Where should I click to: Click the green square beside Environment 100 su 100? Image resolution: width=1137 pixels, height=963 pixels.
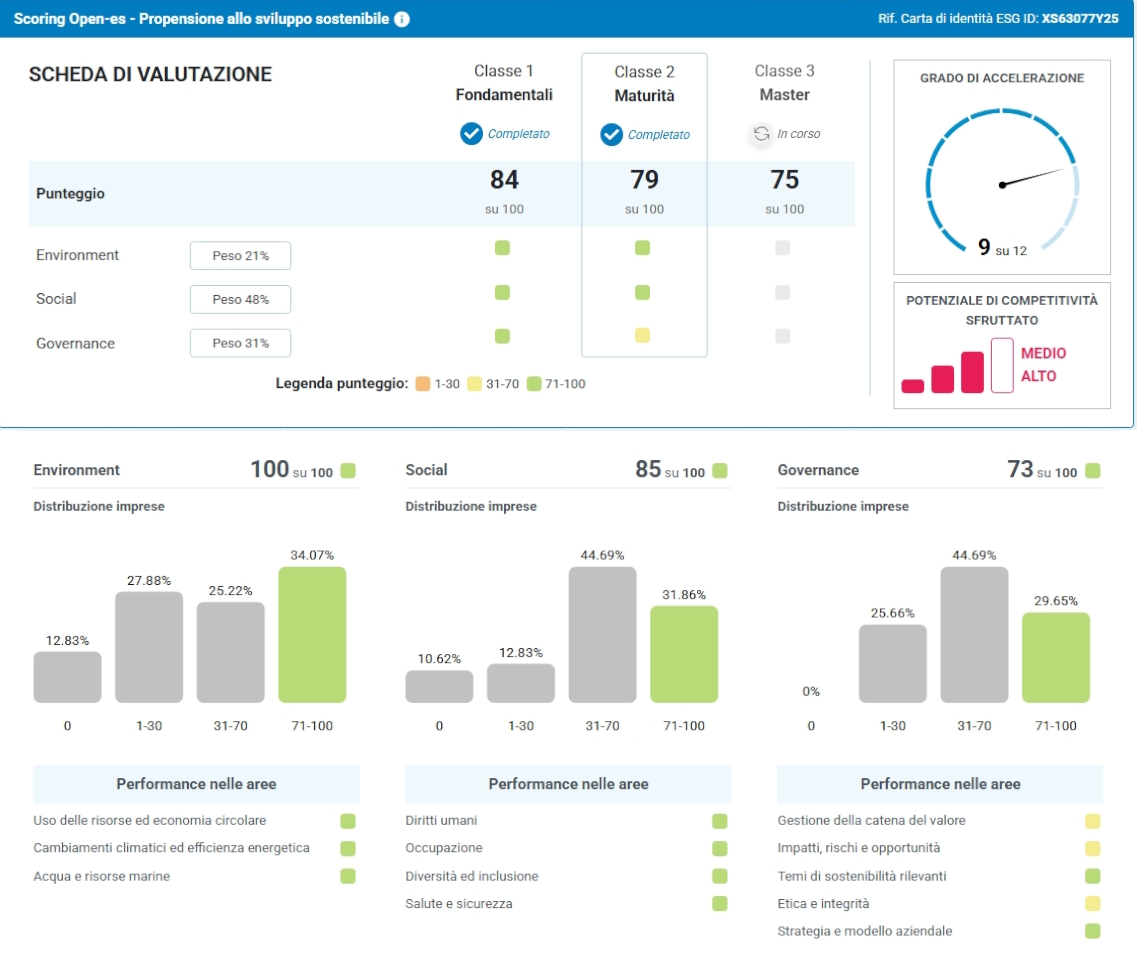(348, 471)
